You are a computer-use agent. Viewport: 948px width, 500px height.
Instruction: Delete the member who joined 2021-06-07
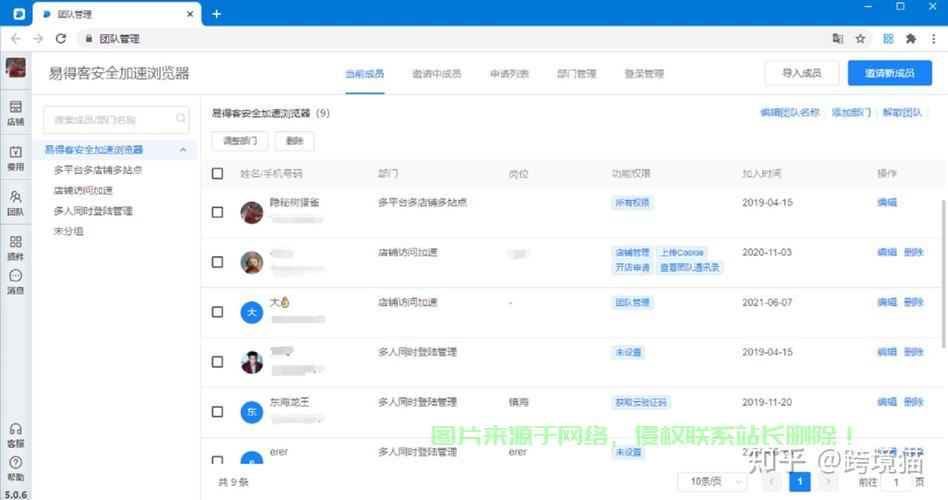[914, 302]
